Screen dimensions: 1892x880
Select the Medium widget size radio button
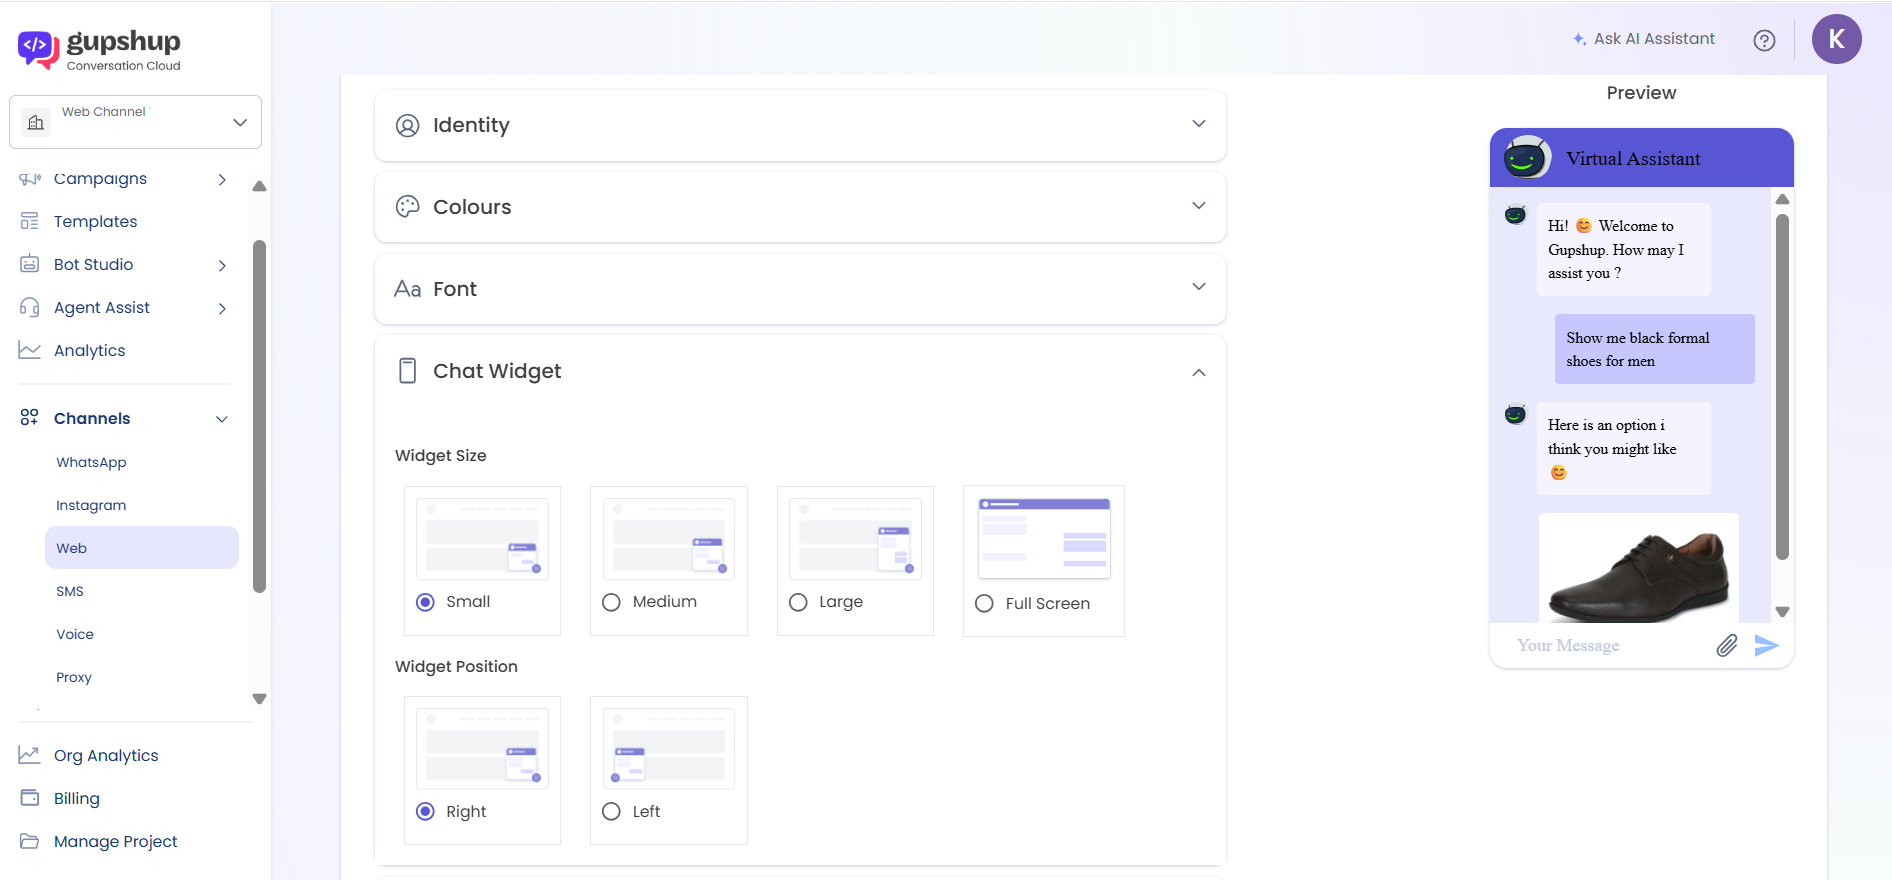(x=611, y=602)
